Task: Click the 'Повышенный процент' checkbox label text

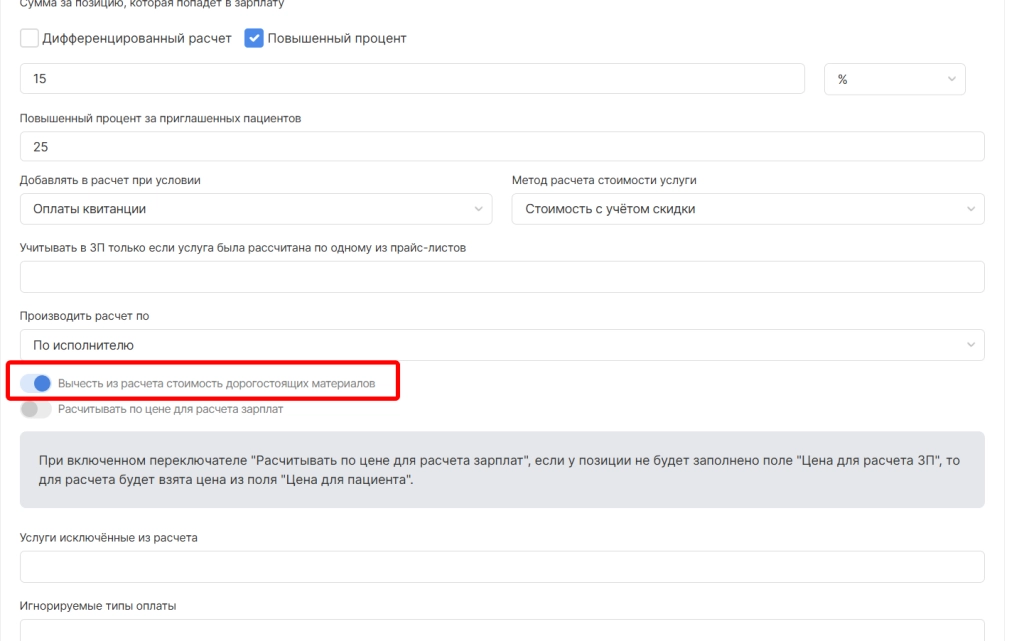Action: tap(337, 39)
